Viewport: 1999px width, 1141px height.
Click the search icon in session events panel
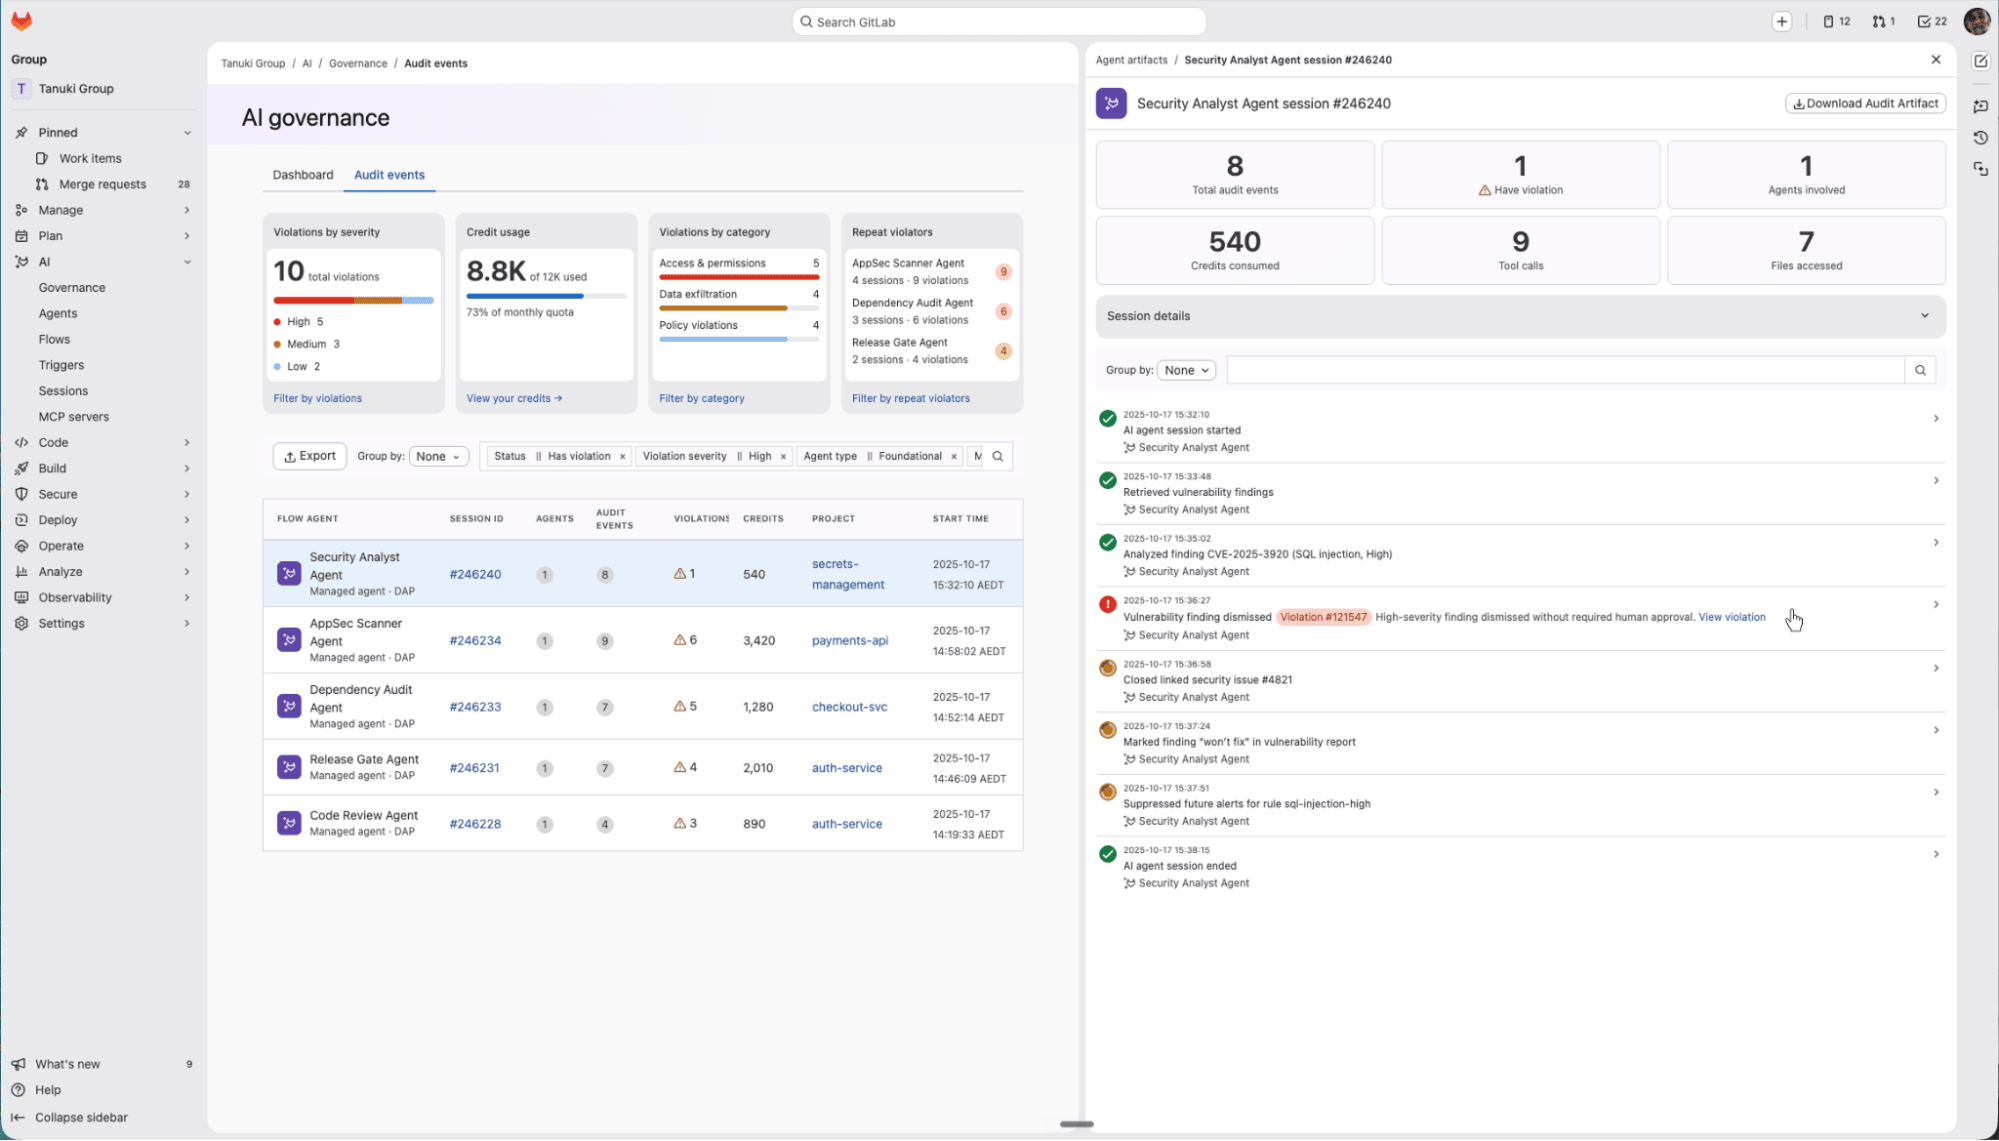[1920, 370]
